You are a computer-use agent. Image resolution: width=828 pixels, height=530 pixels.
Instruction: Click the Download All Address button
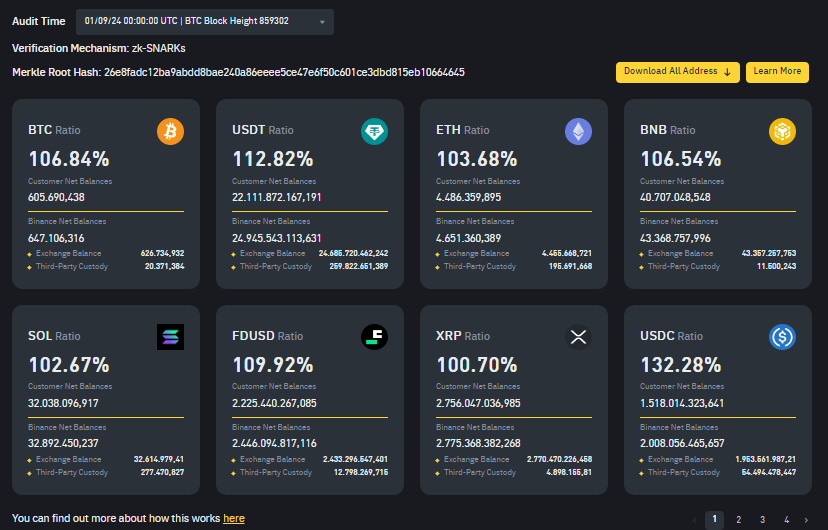point(678,72)
